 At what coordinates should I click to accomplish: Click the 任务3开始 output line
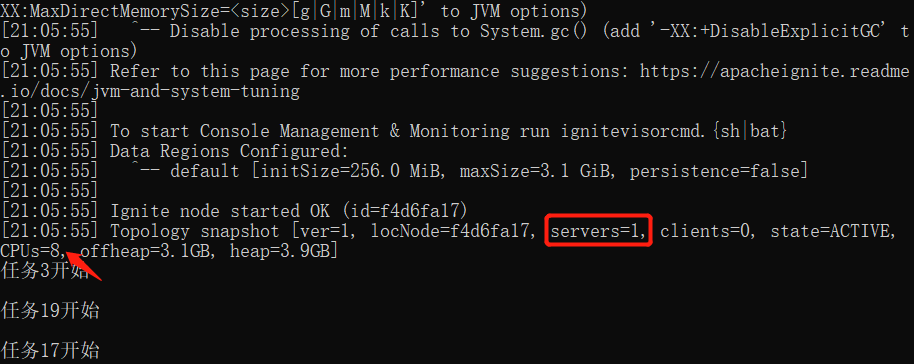point(45,271)
